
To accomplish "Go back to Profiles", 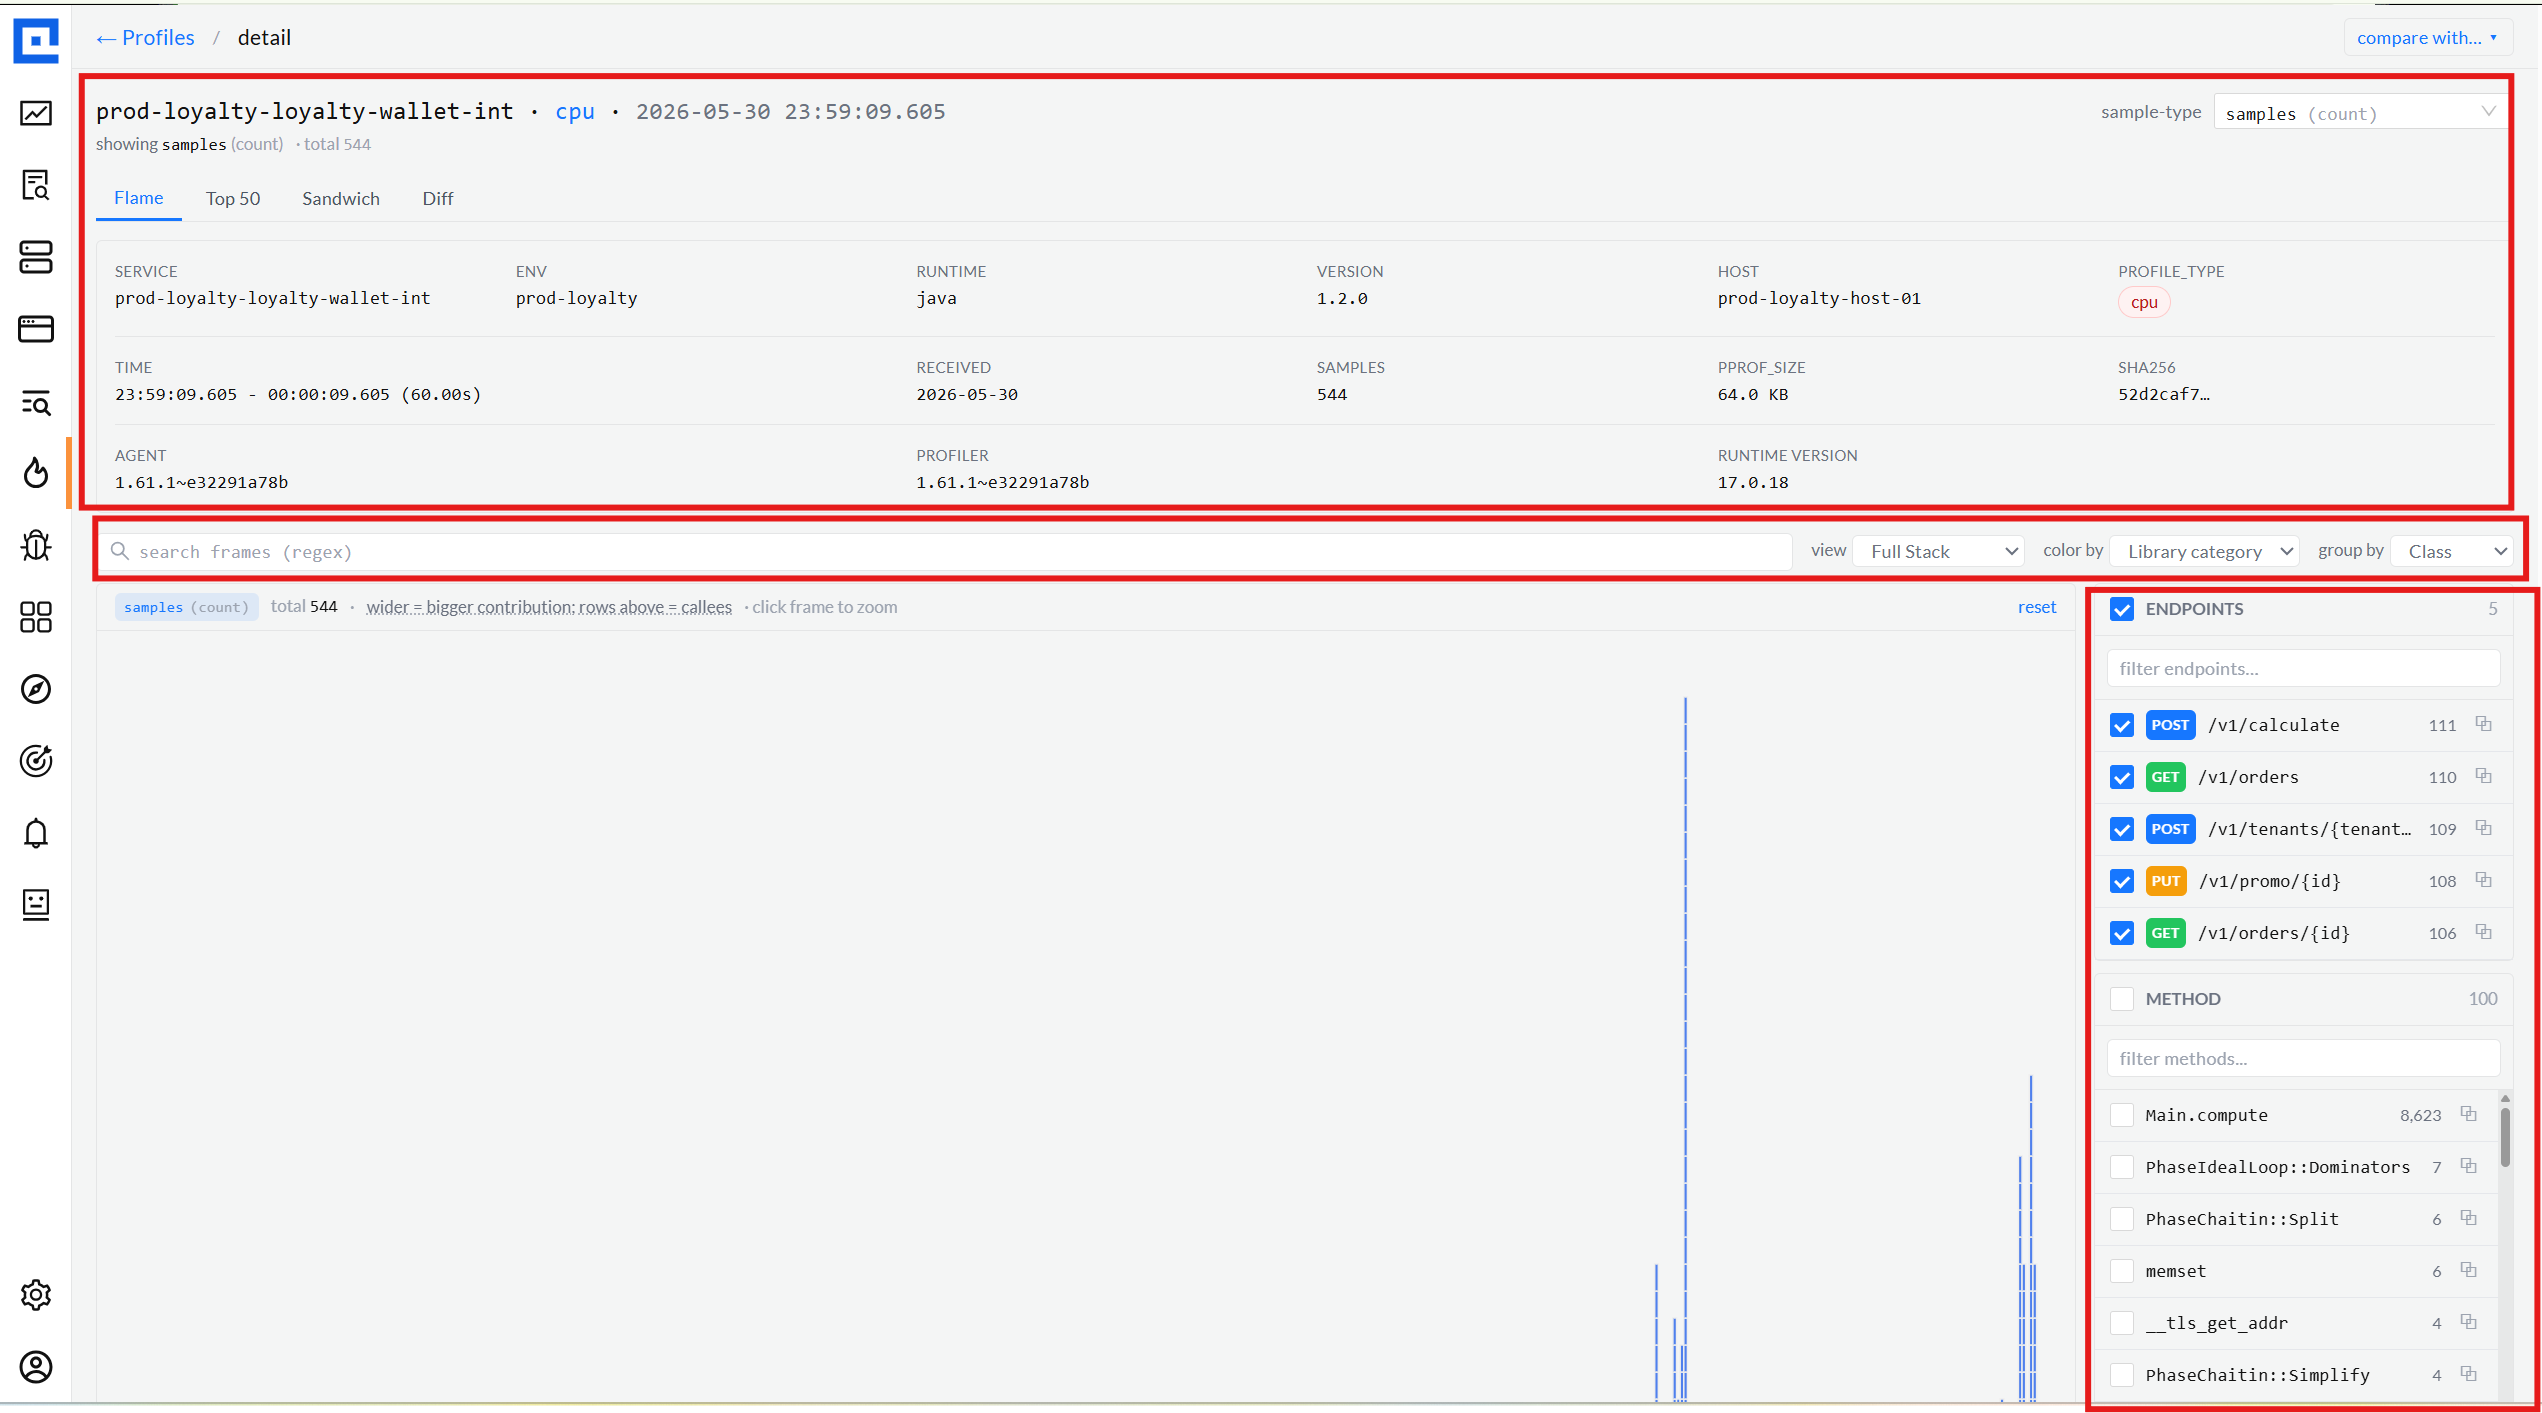I will (145, 38).
